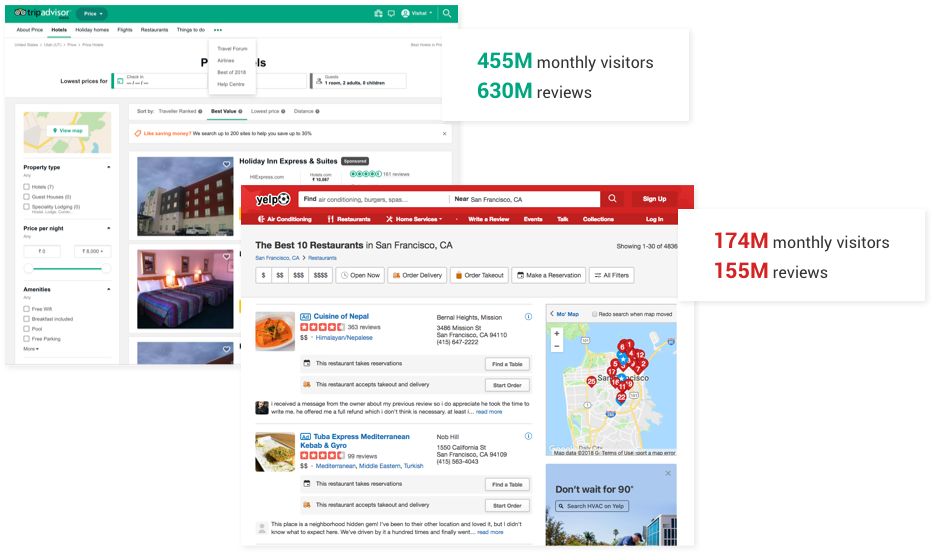Image resolution: width=934 pixels, height=555 pixels.
Task: Open the TripAdvisor trips suitcase icon
Action: [x=378, y=13]
